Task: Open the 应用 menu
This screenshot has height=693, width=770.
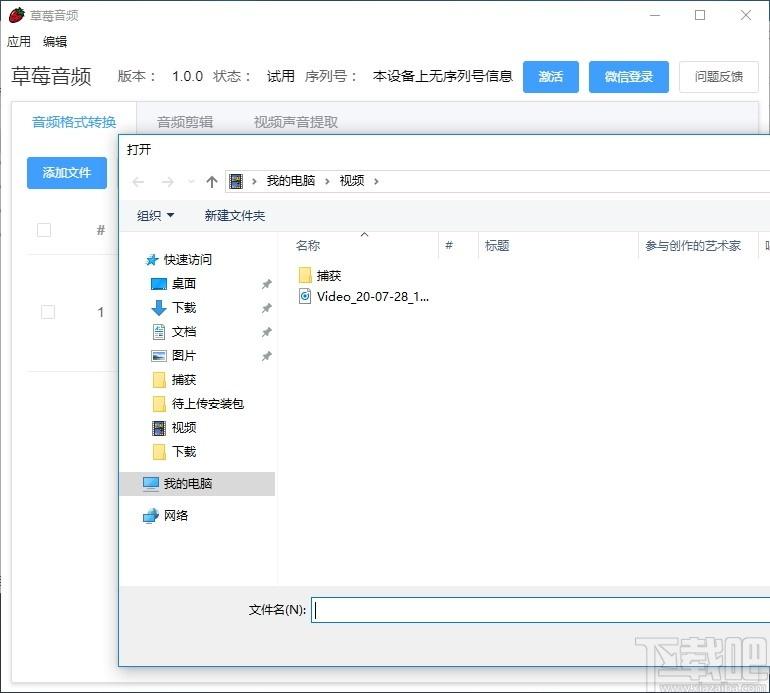Action: tap(19, 42)
